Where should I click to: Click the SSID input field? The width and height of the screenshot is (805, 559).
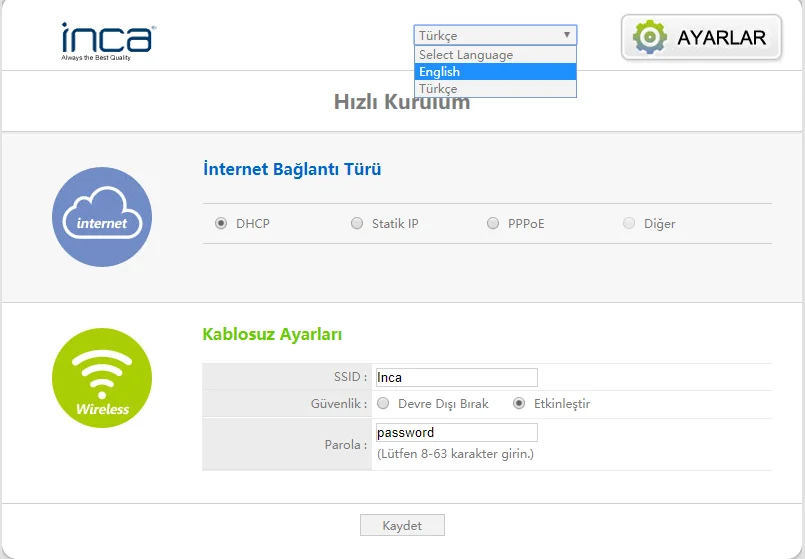click(x=456, y=377)
